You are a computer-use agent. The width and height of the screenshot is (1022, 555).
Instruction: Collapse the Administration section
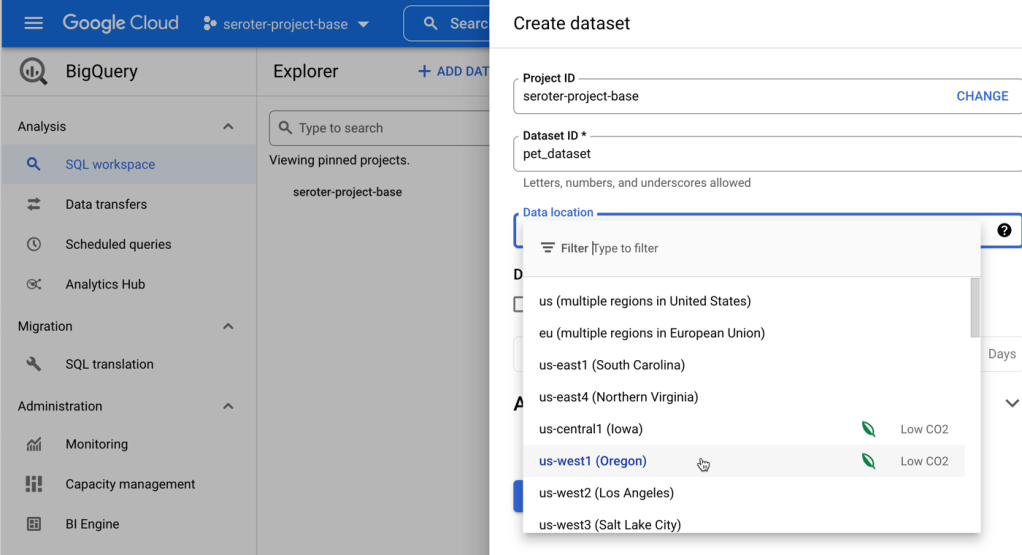coord(228,407)
